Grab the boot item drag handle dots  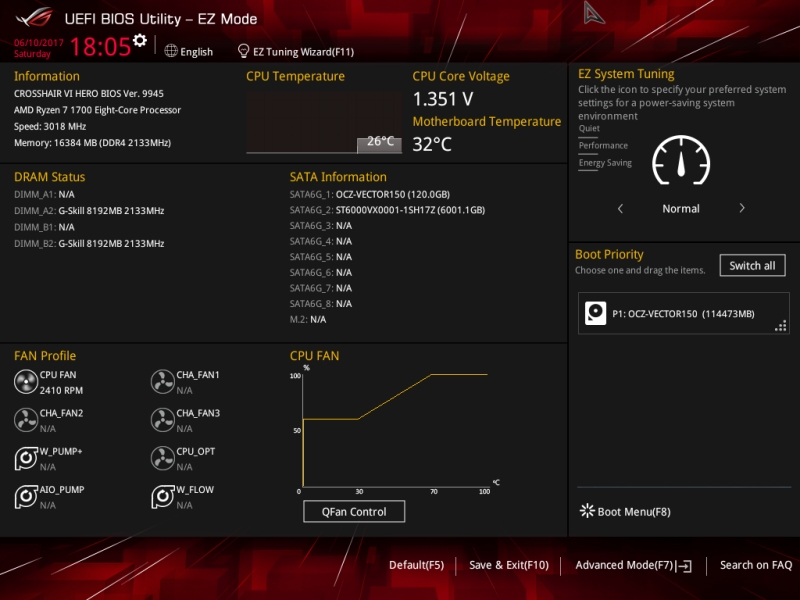point(781,326)
